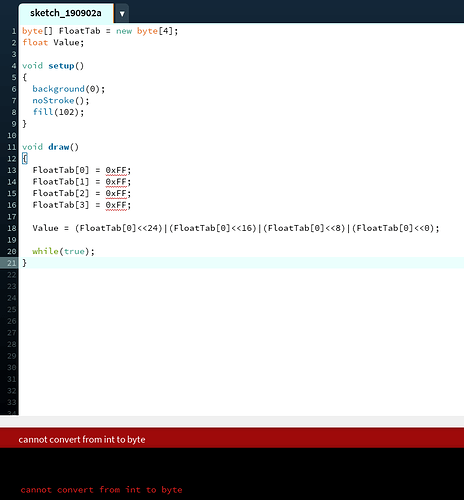The height and width of the screenshot is (500, 464).
Task: Click line 1 byte[] FloatTab declaration
Action: point(100,31)
